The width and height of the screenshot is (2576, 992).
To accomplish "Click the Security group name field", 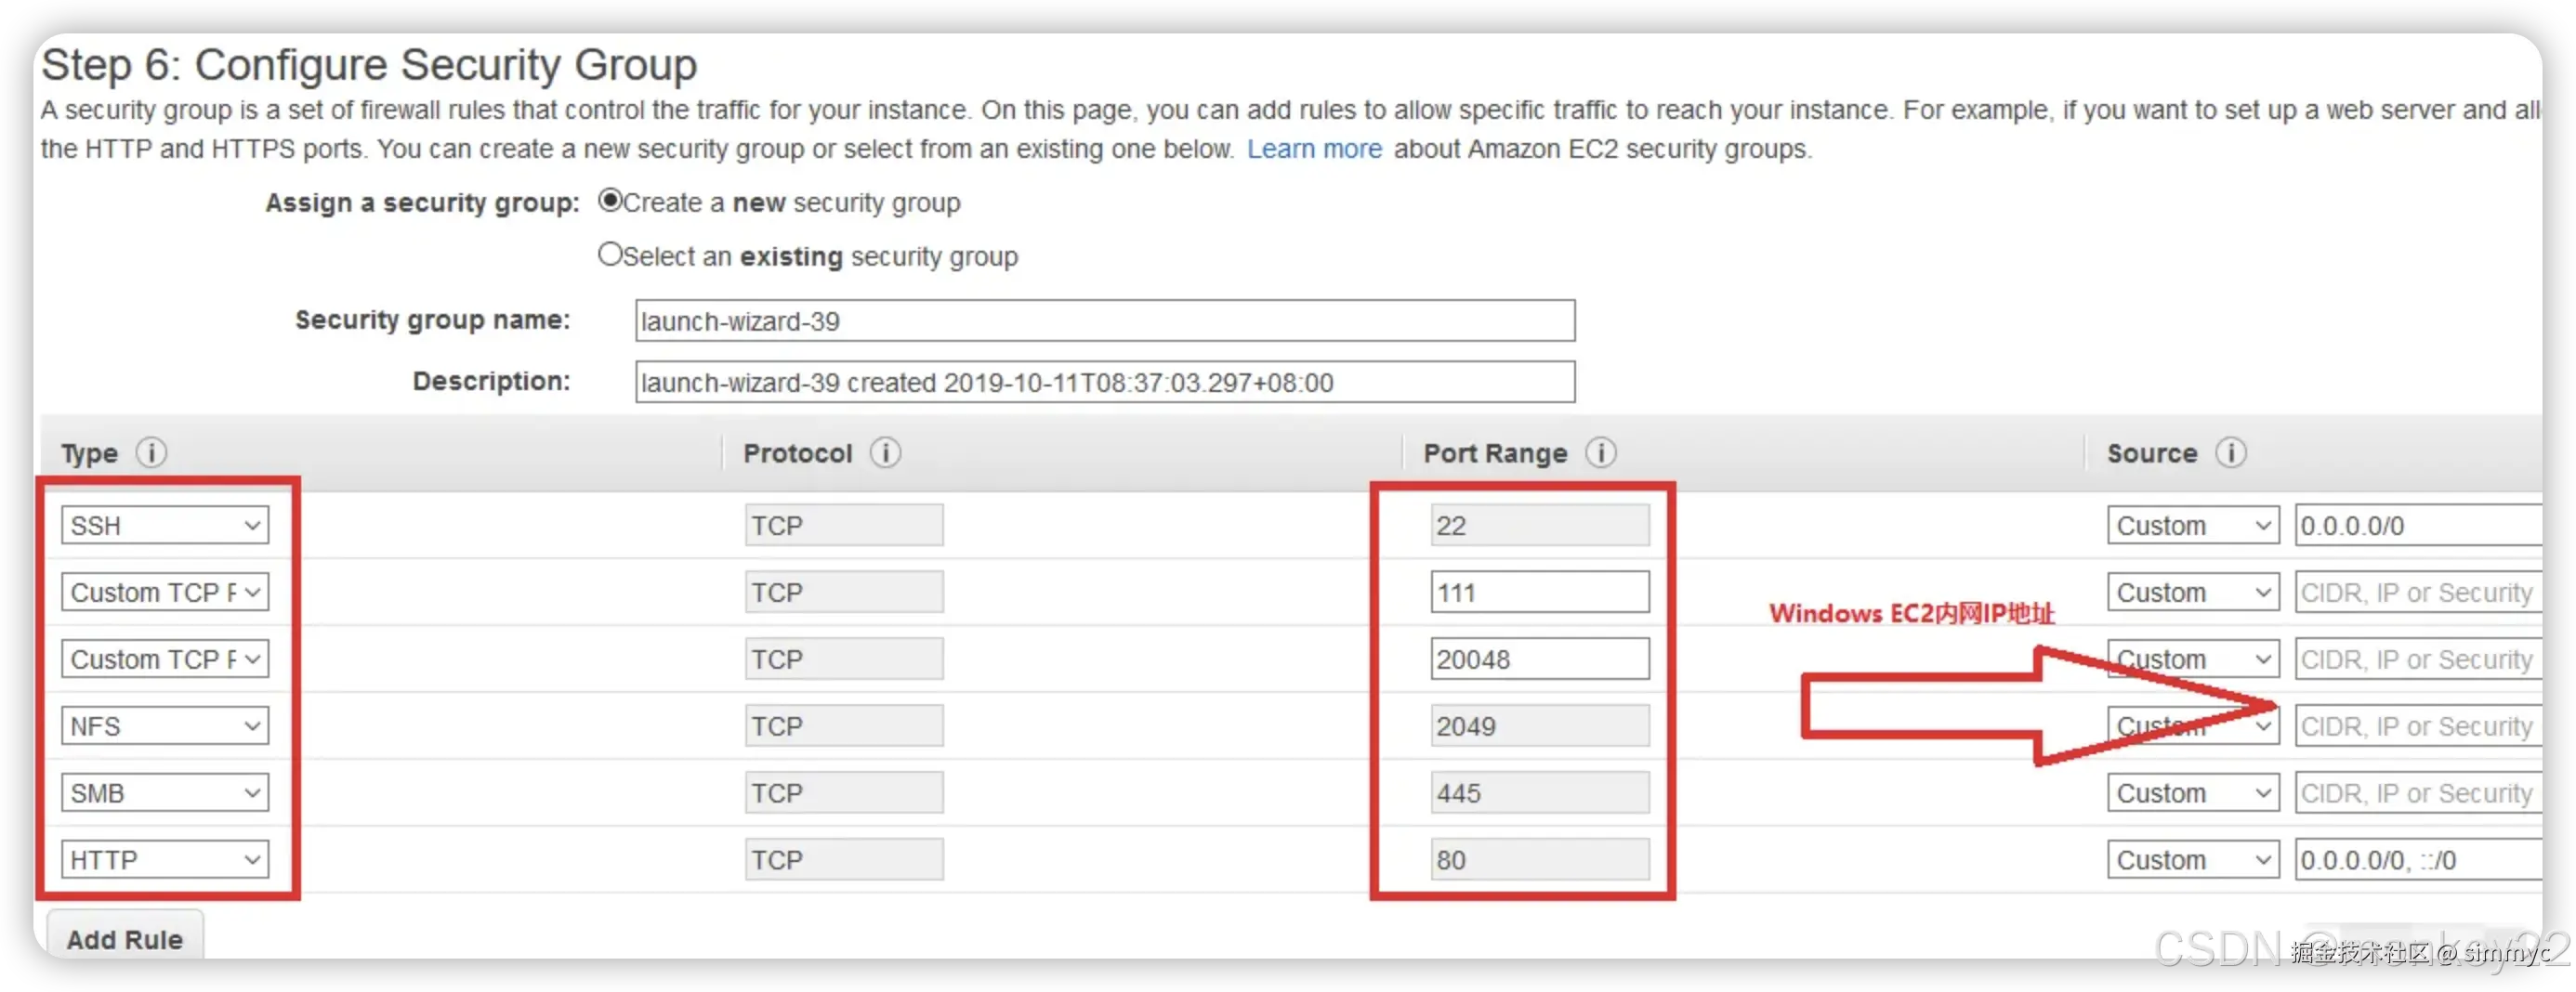I will point(1104,321).
